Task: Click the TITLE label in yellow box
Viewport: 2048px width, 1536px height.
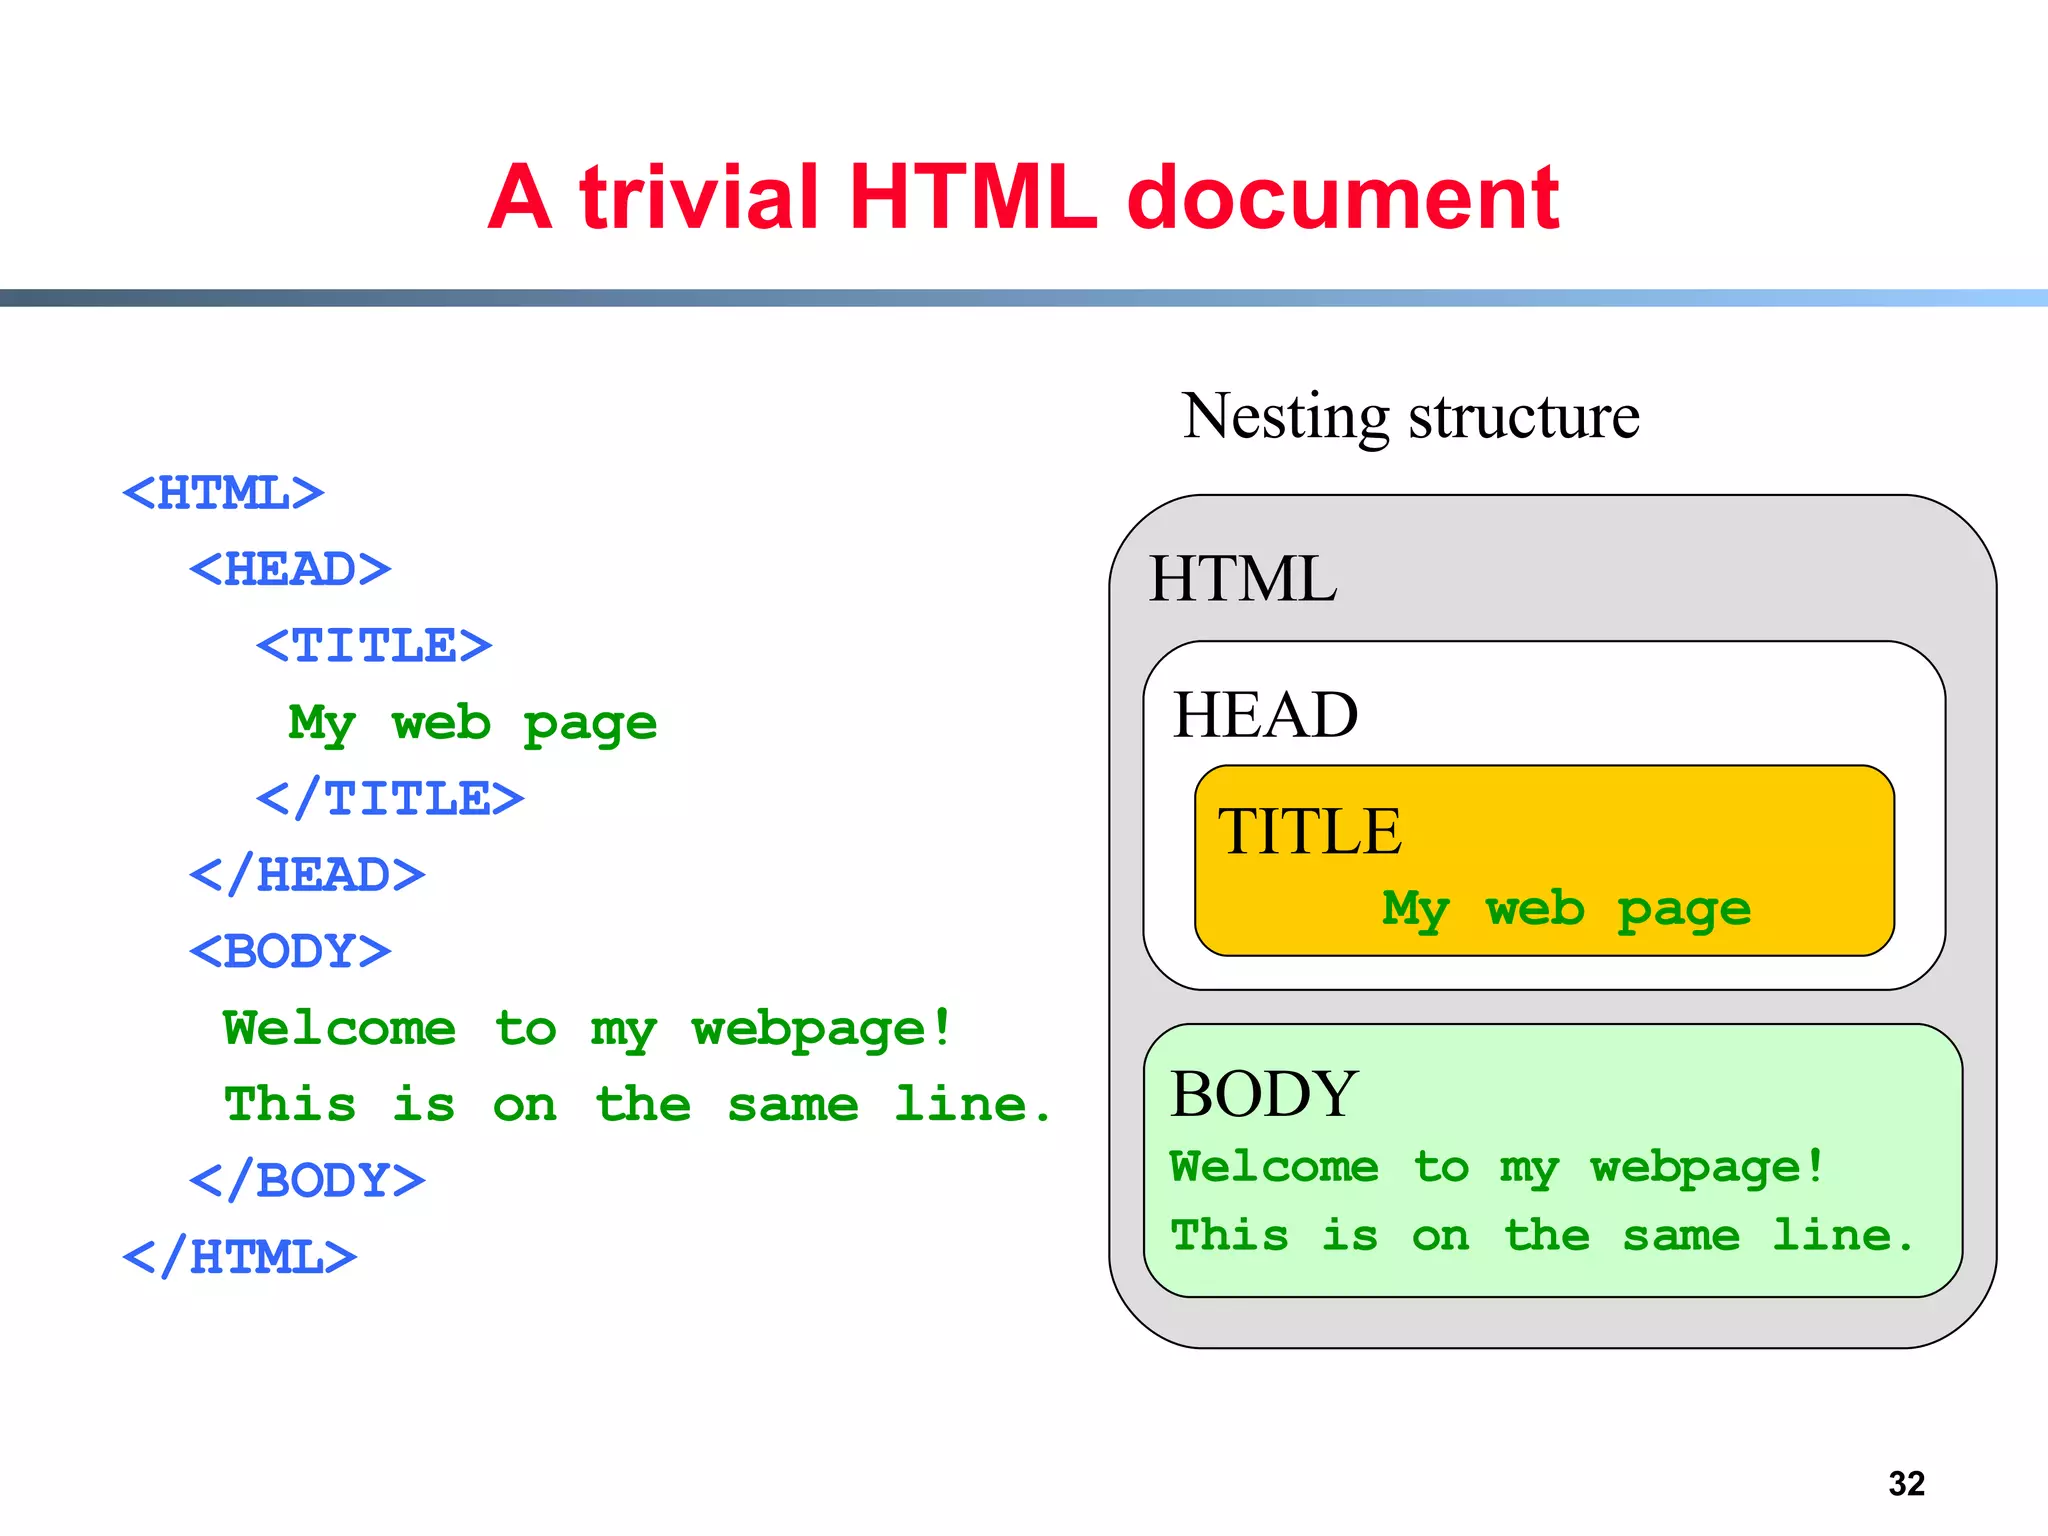Action: 1309,831
